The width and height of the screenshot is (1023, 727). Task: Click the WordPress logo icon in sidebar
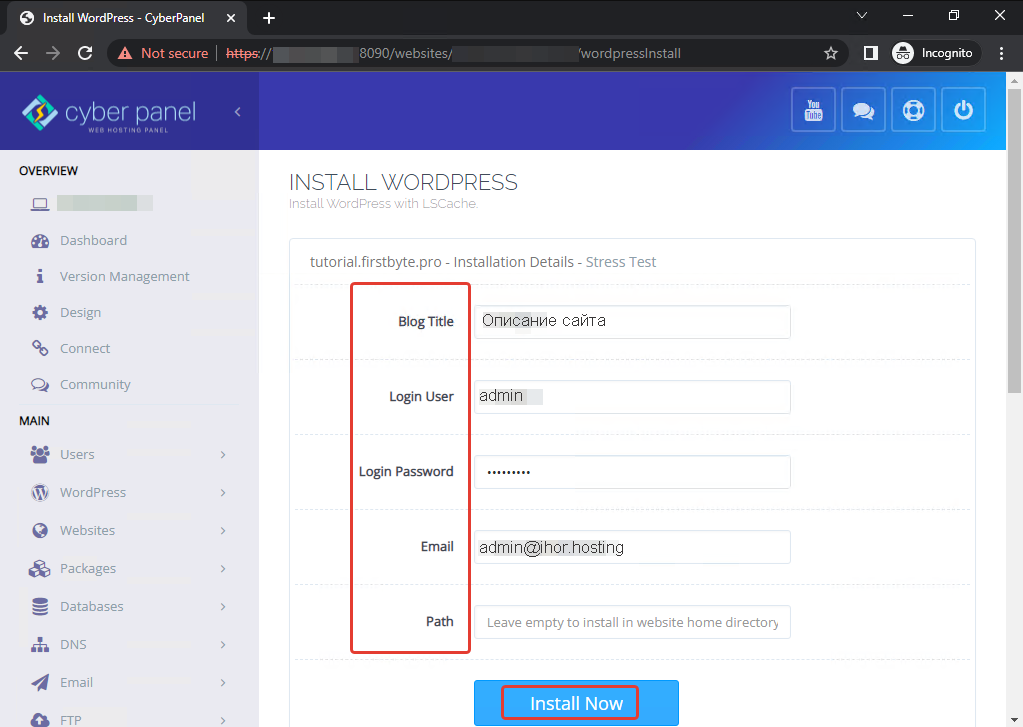[40, 492]
